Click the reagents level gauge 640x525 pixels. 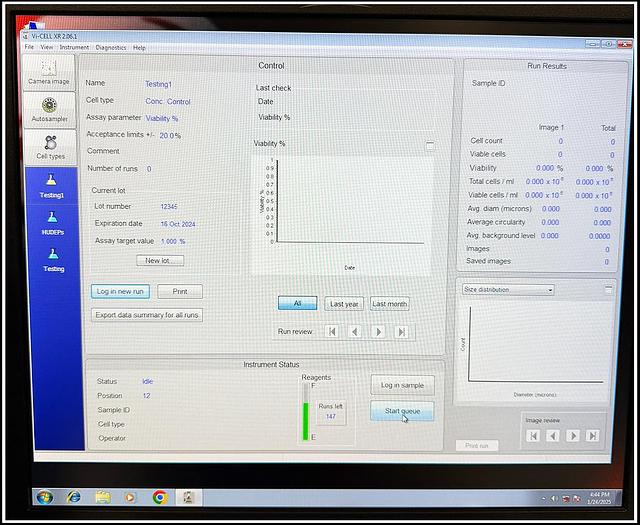(305, 412)
